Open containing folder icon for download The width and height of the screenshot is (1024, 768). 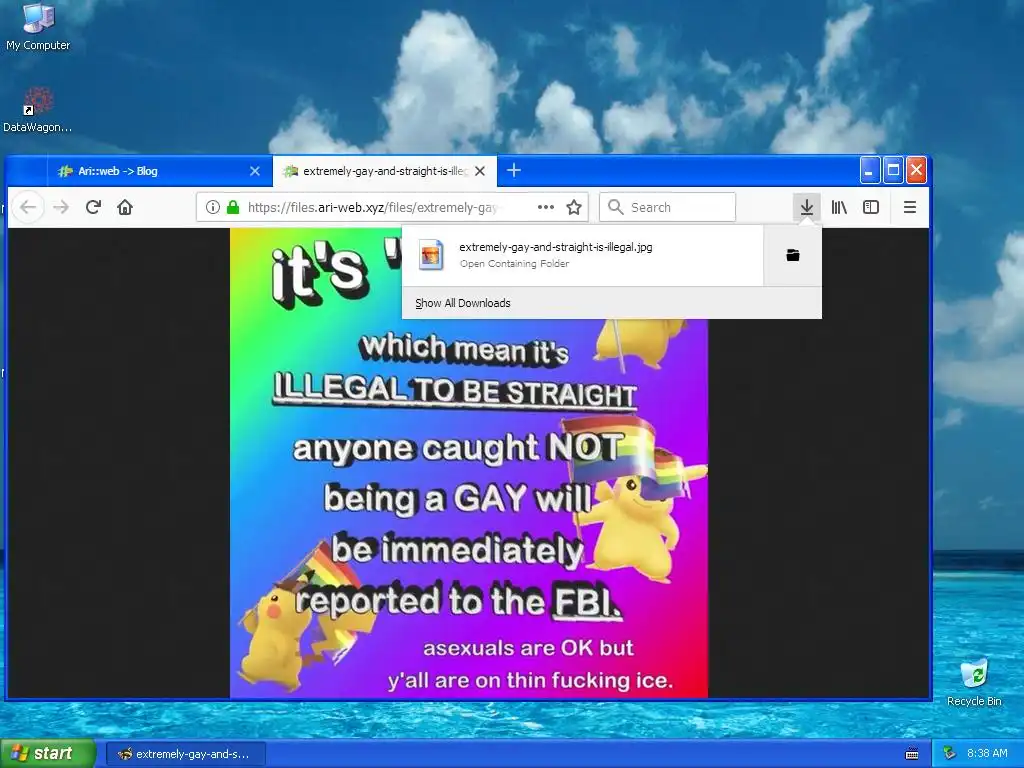(x=793, y=255)
